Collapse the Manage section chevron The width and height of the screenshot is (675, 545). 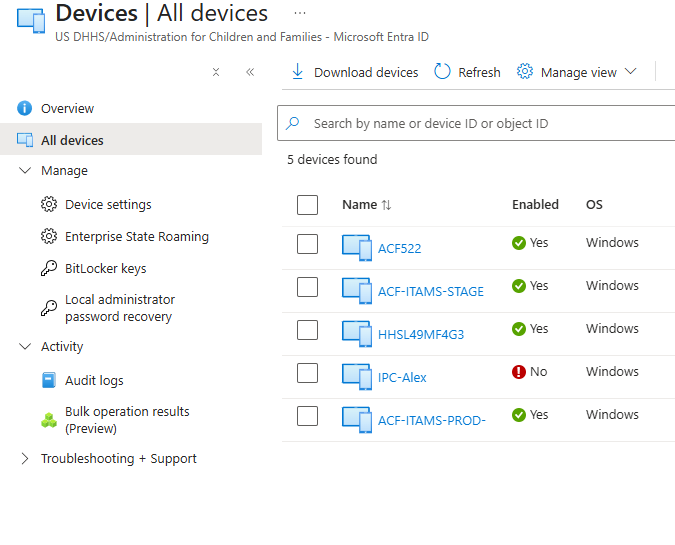click(x=25, y=171)
